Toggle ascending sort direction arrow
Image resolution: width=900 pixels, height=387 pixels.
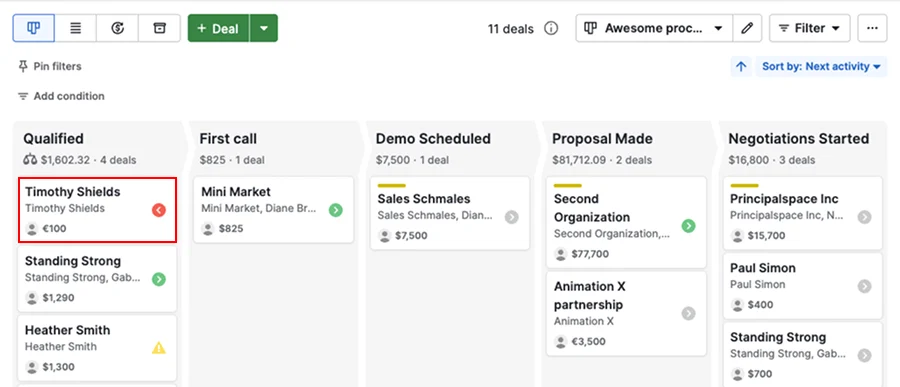tap(741, 67)
